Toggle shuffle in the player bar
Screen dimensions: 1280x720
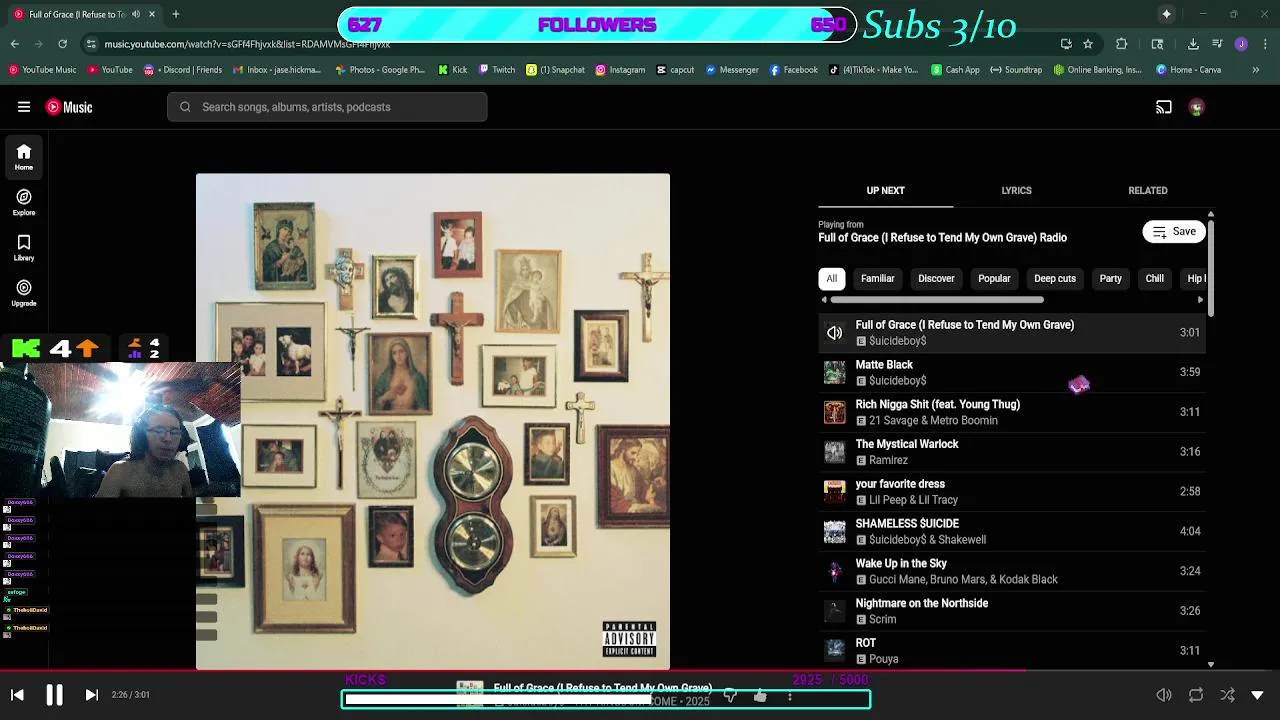click(x=1227, y=695)
